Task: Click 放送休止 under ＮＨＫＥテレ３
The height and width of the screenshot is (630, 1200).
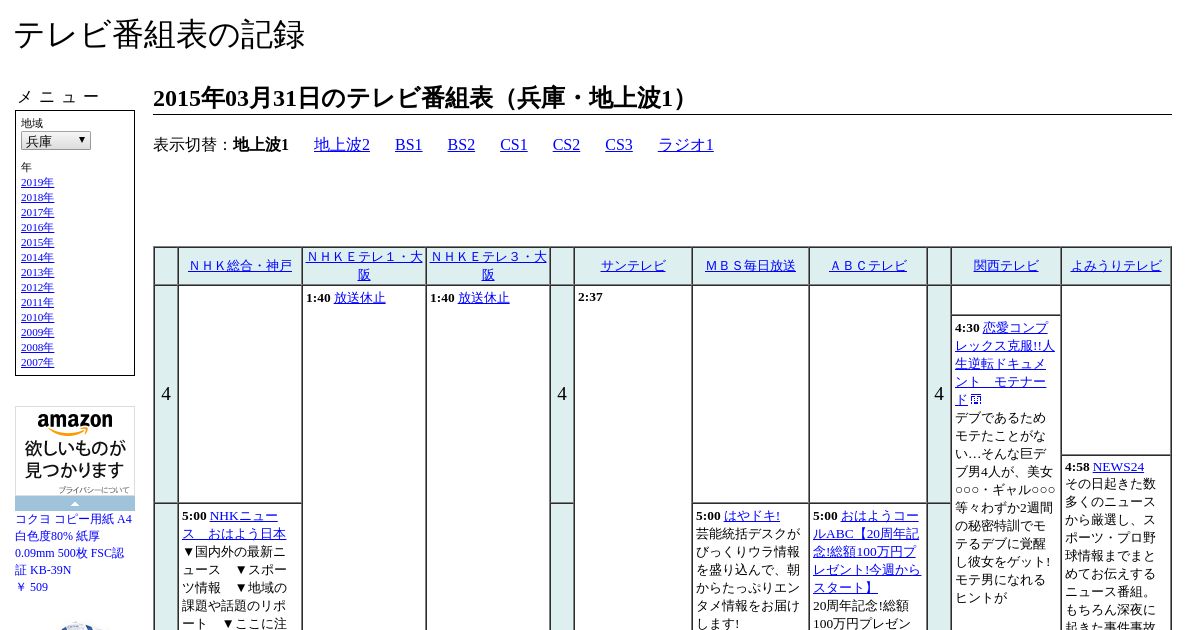Action: pyautogui.click(x=484, y=298)
